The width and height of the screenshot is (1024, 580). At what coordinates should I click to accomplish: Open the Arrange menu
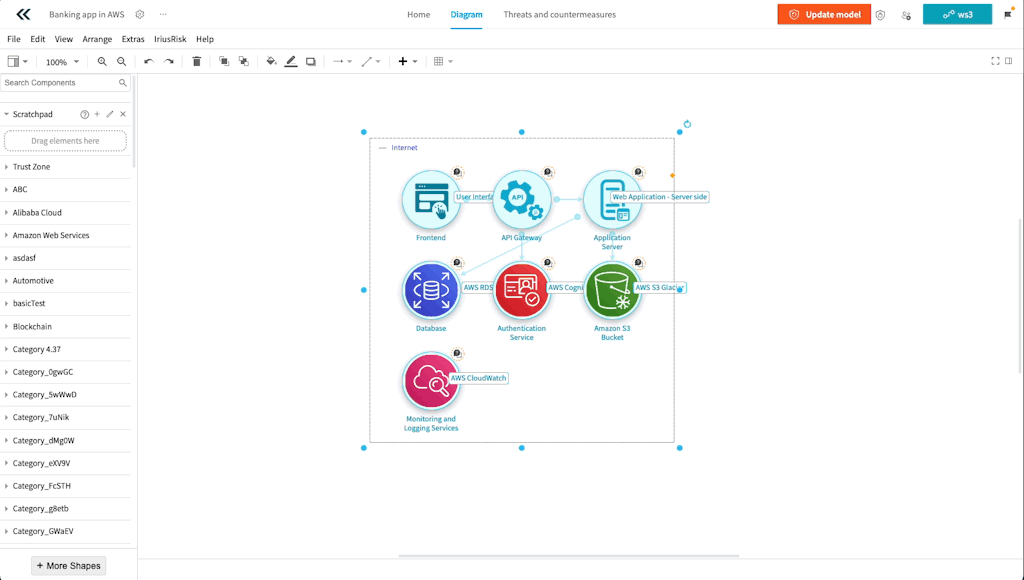[x=97, y=39]
